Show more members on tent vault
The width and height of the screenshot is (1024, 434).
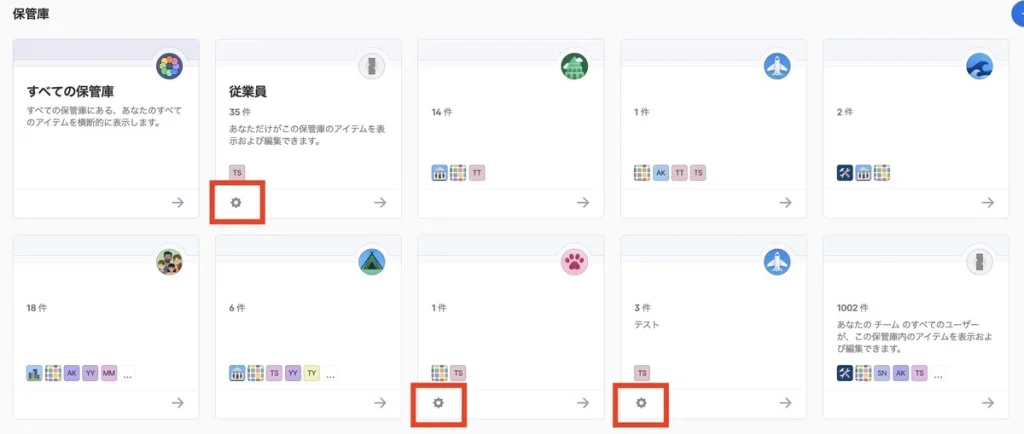330,373
